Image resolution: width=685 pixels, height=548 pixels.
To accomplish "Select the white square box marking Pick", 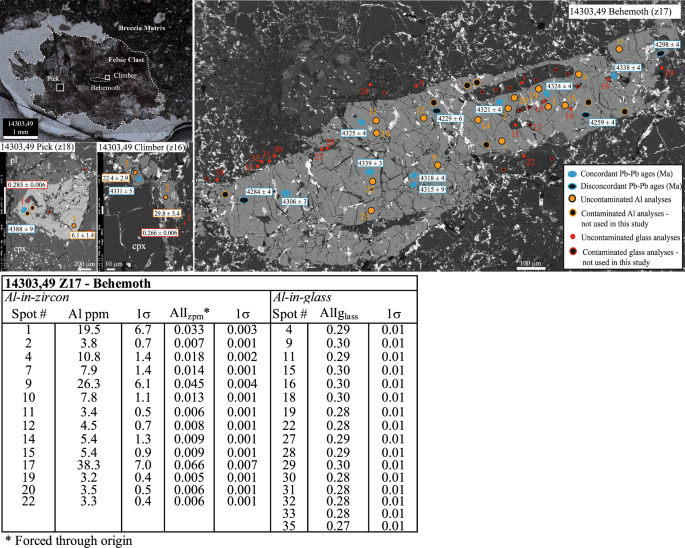I will 60,87.
